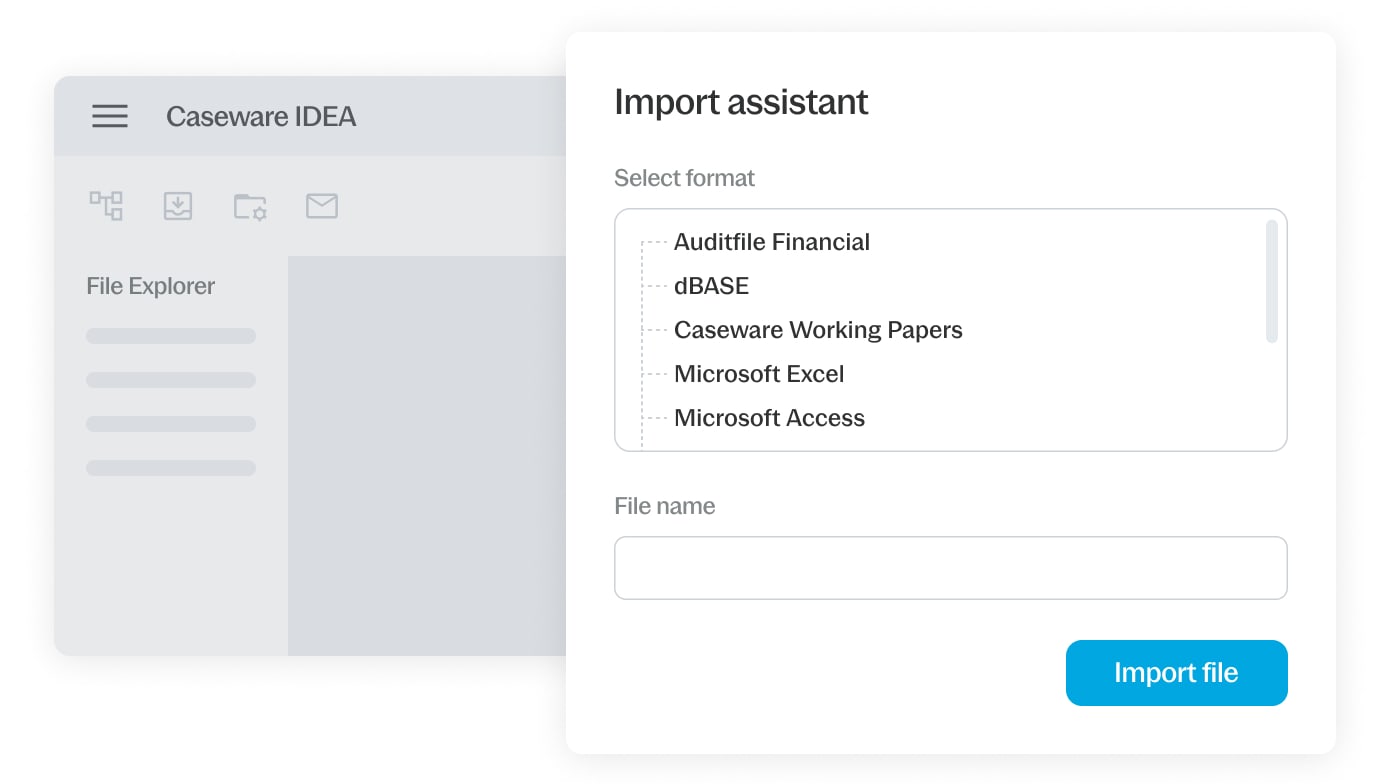Click the File name input field
The width and height of the screenshot is (1392, 784).
950,568
